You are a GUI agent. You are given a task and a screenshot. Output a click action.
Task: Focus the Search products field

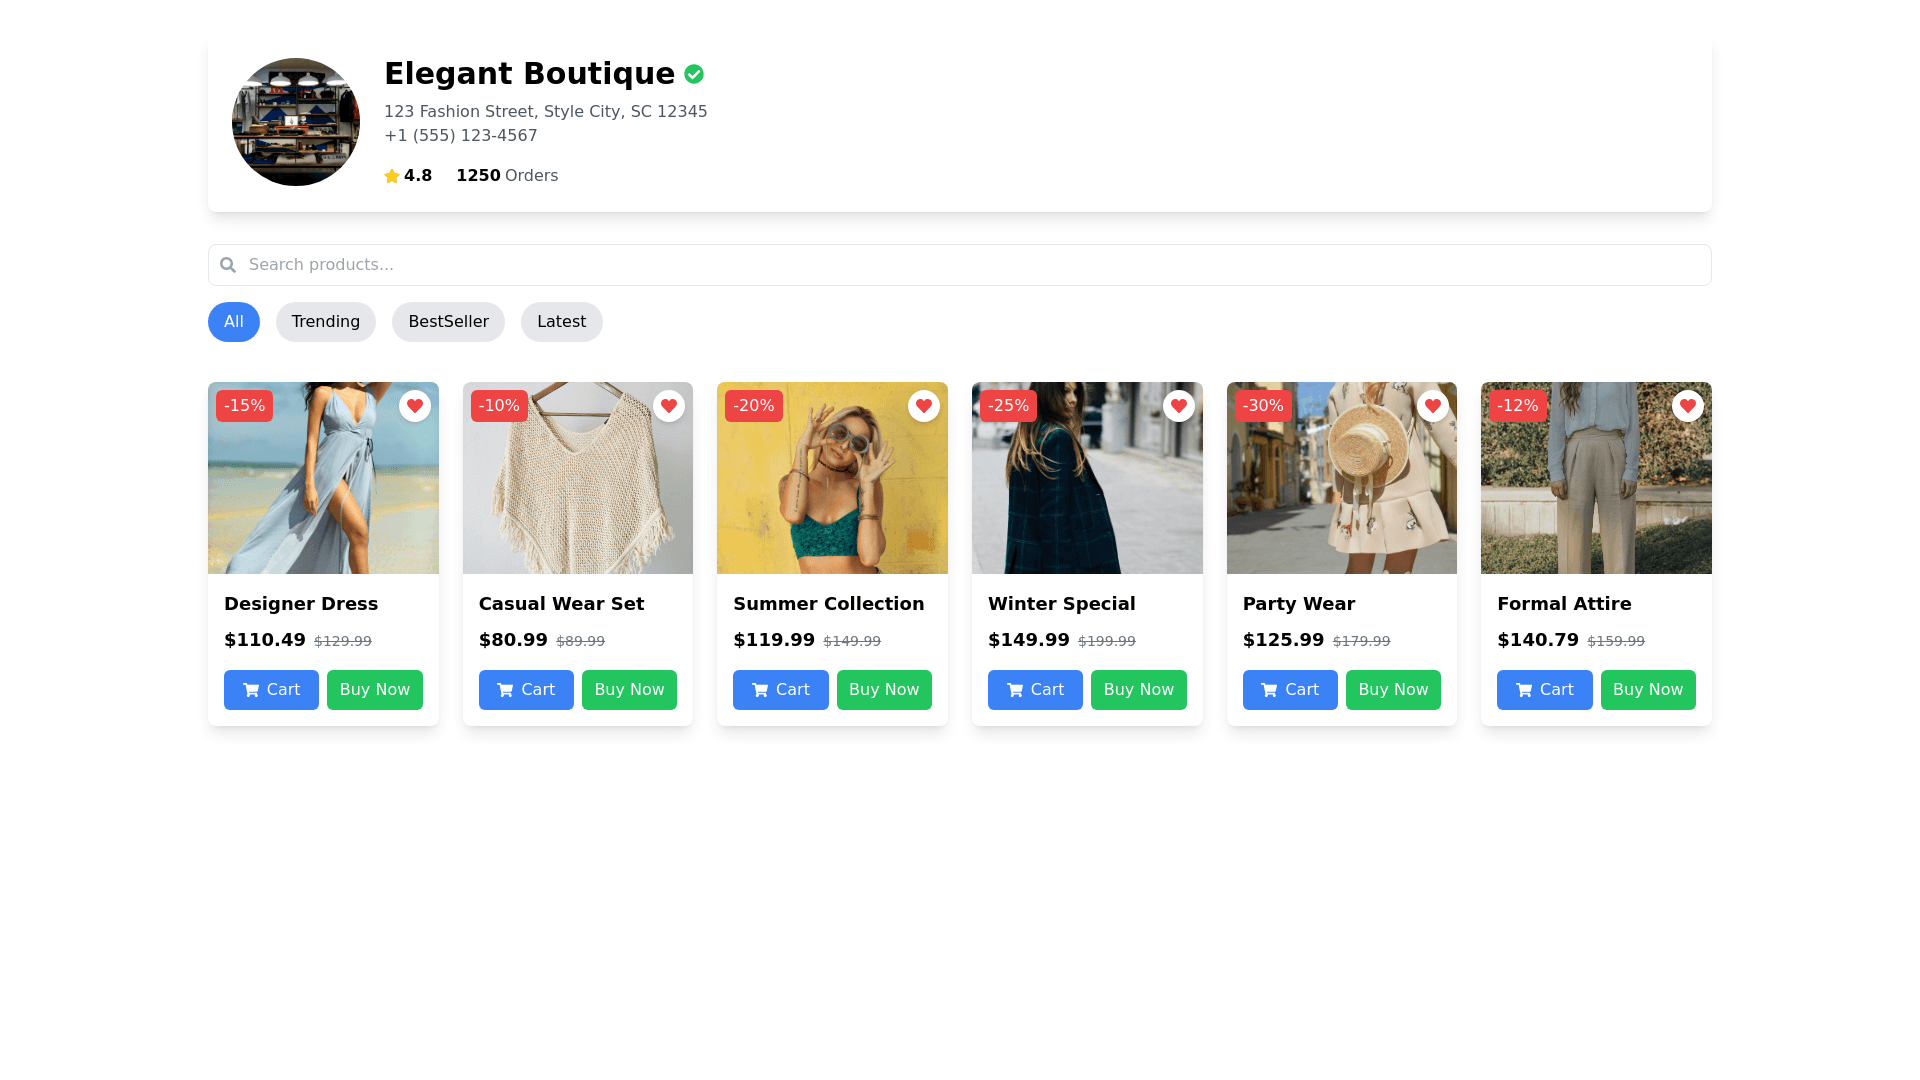click(x=960, y=265)
